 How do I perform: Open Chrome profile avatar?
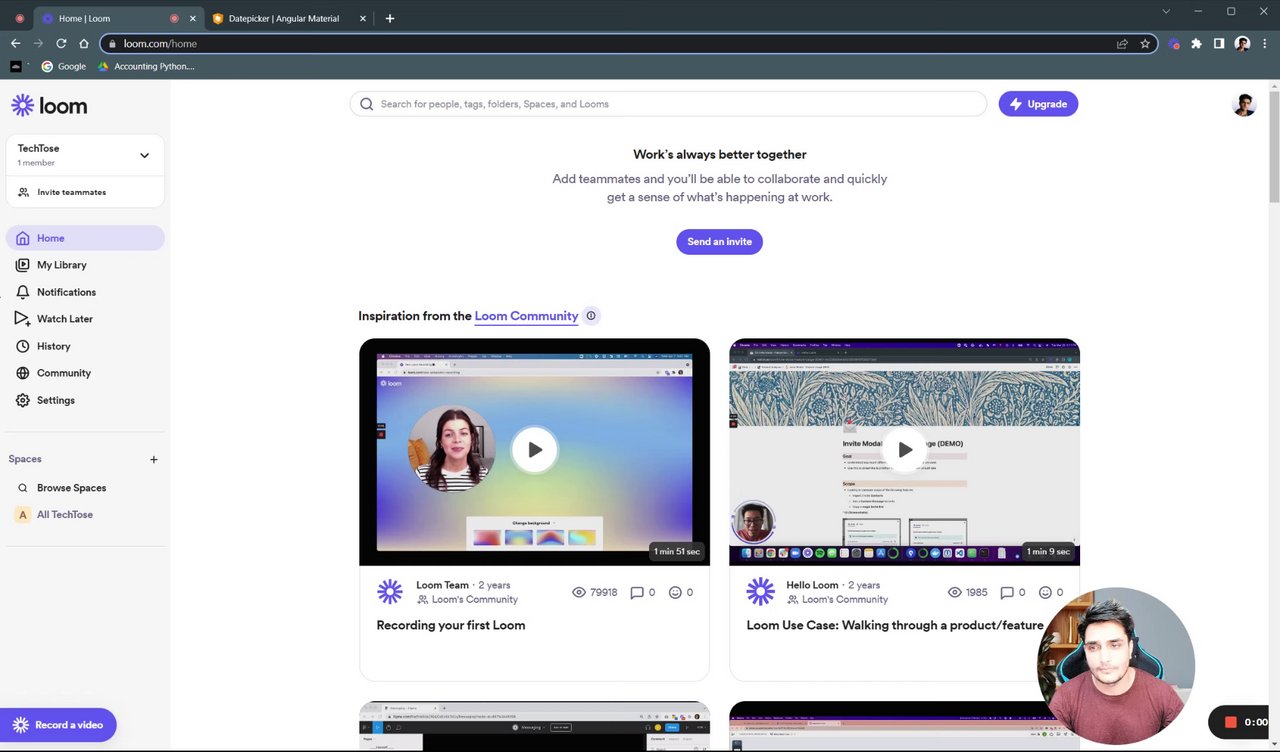(1242, 43)
